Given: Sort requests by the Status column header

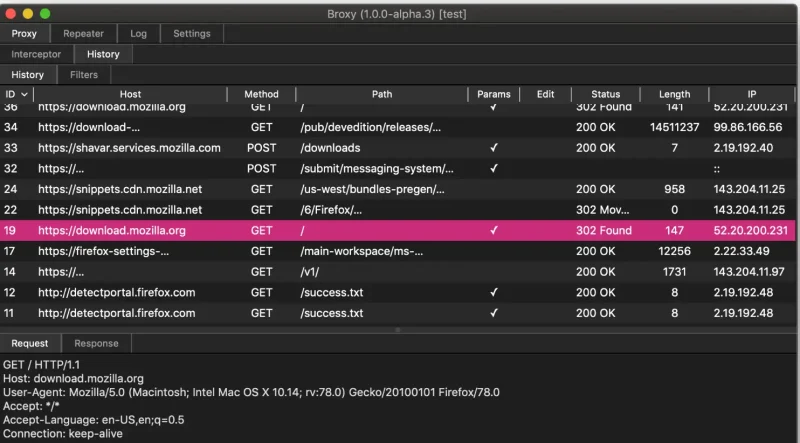Looking at the screenshot, I should point(605,94).
